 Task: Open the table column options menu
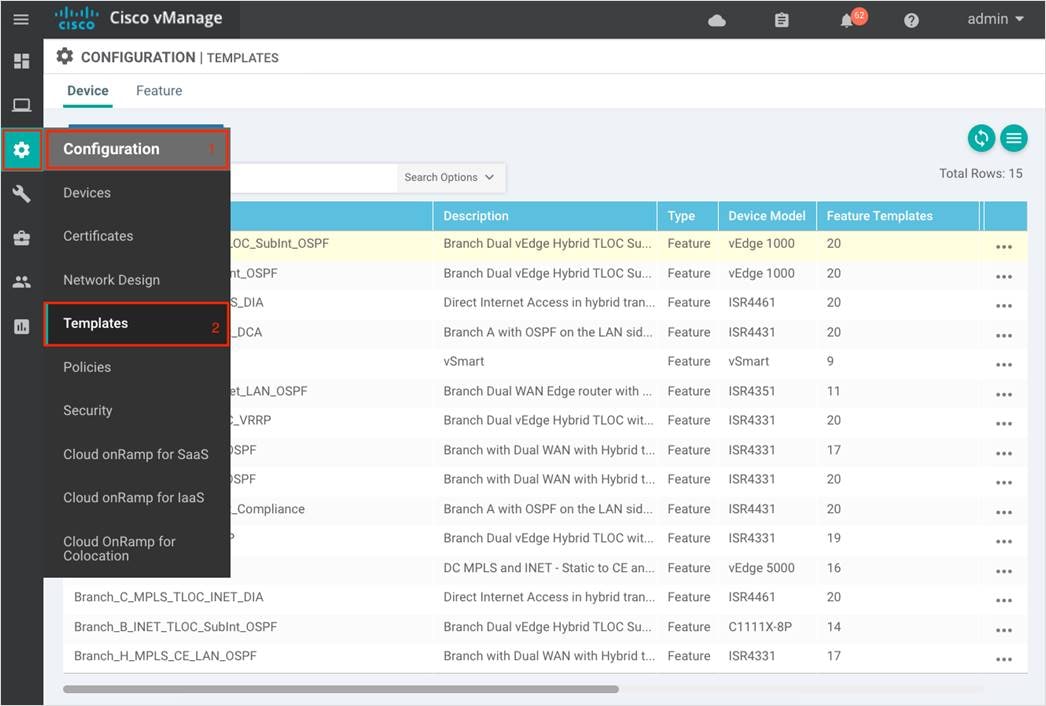tap(1013, 138)
